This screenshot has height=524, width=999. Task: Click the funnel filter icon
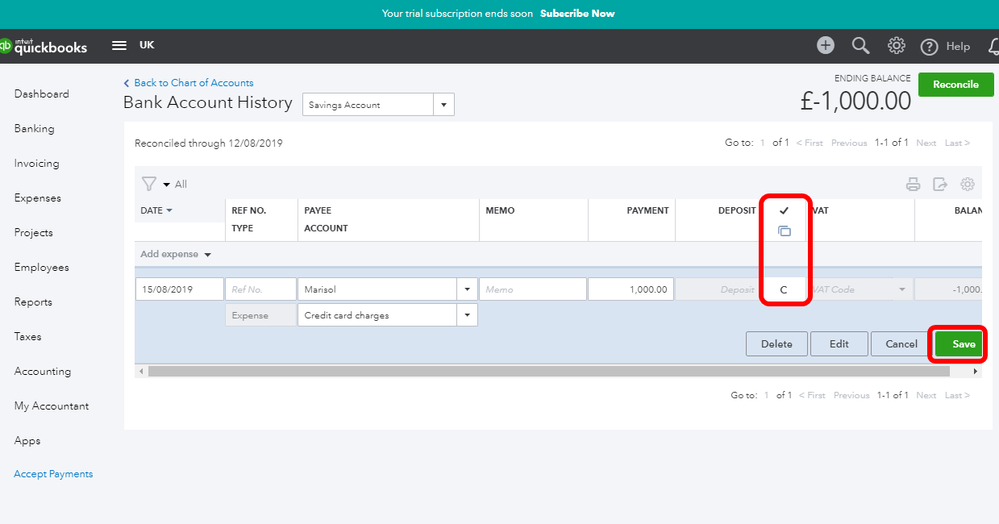click(x=149, y=184)
